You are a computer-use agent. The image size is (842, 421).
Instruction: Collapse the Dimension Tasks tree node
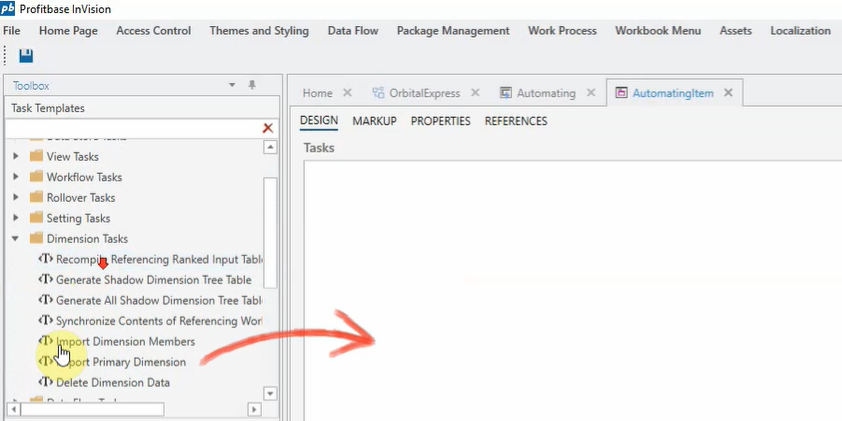(x=16, y=238)
